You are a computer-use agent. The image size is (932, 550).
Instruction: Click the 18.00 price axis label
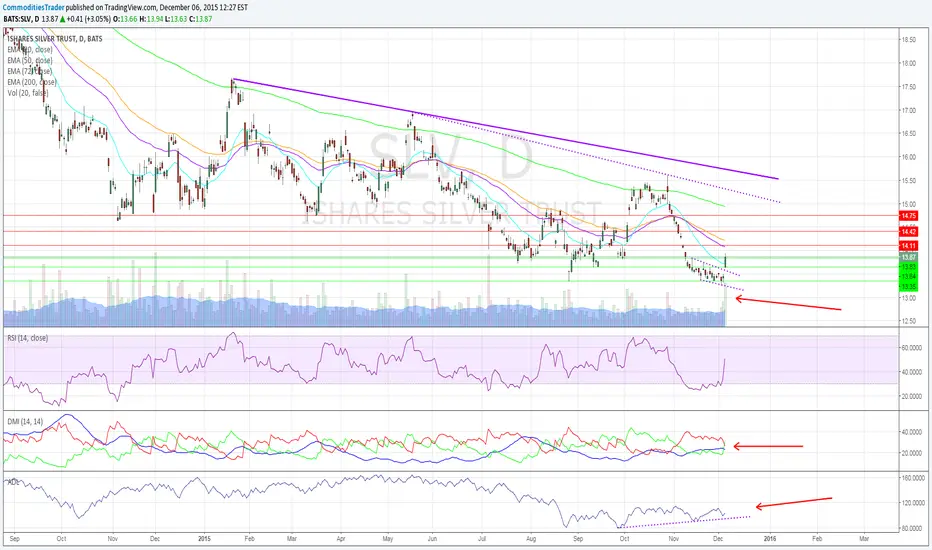pos(909,63)
